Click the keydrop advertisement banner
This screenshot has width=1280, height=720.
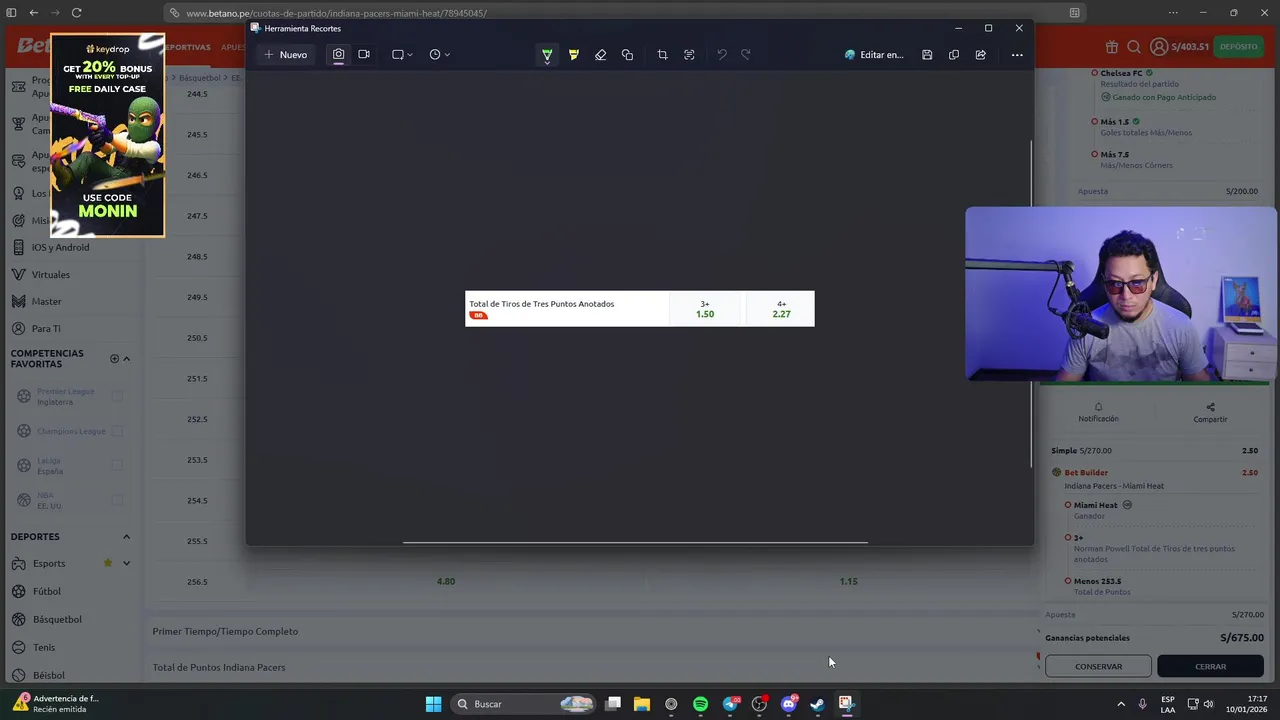click(x=107, y=135)
